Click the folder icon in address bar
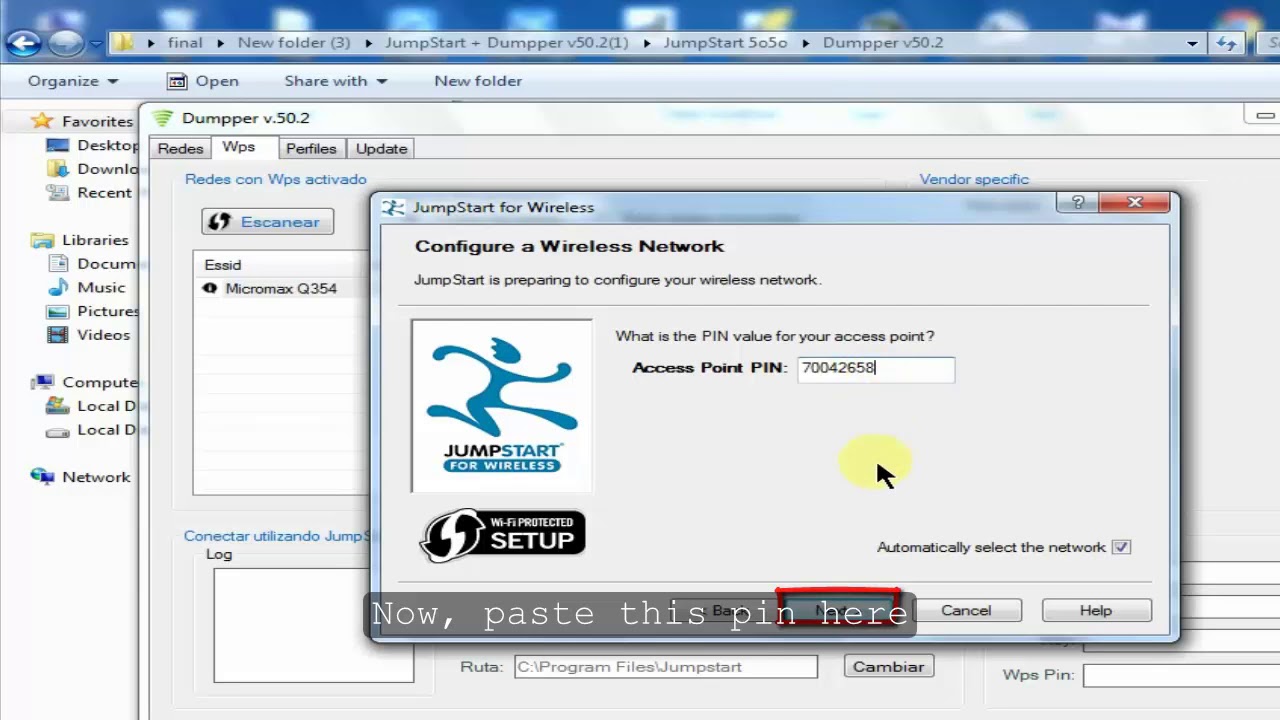Screen dimensions: 1280x720 (123, 43)
